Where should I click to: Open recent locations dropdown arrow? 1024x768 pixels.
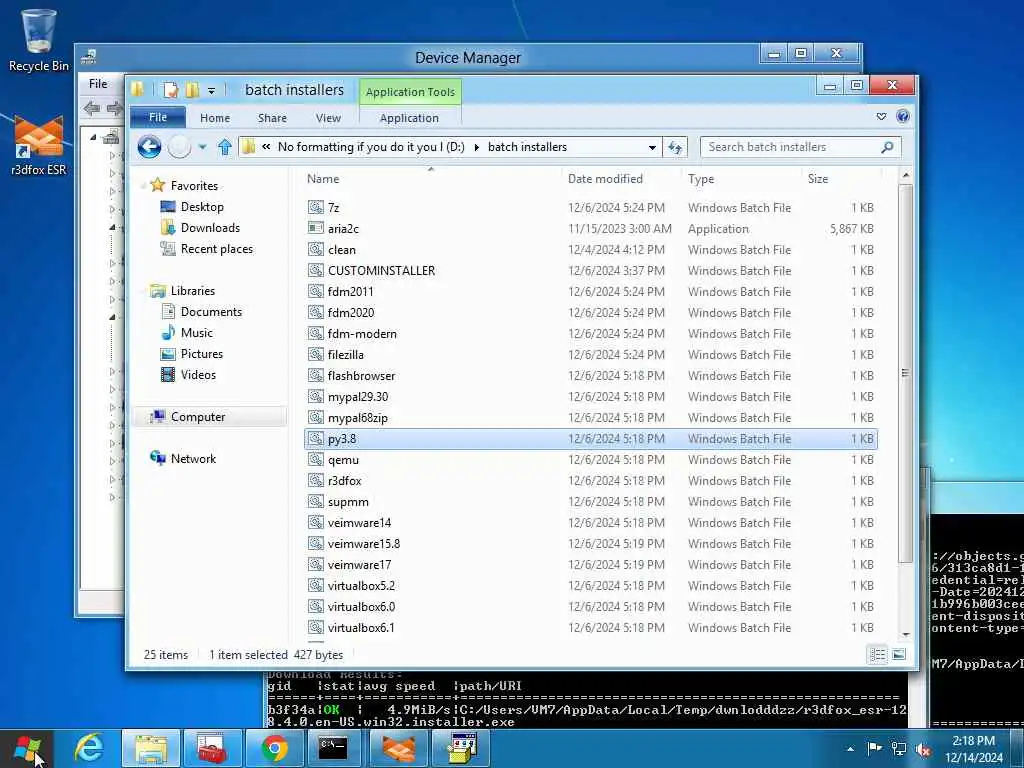(x=202, y=148)
